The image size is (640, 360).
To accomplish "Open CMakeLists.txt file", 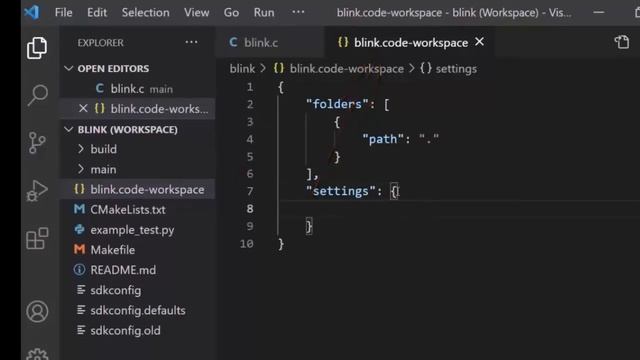I will point(128,210).
